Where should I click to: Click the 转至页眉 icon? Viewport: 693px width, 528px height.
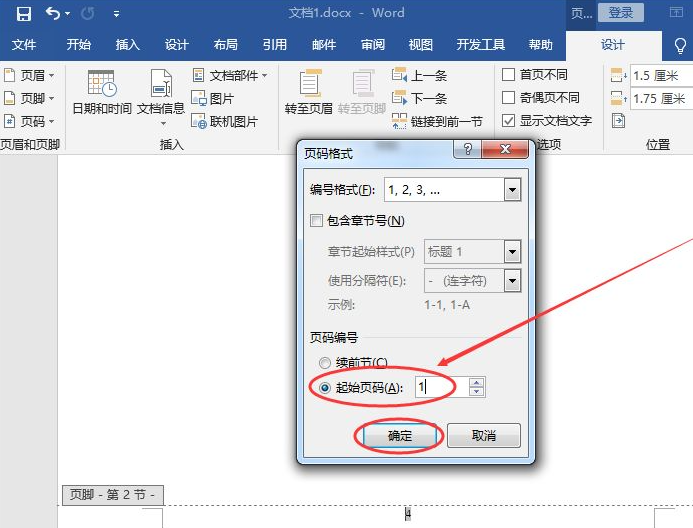(310, 83)
